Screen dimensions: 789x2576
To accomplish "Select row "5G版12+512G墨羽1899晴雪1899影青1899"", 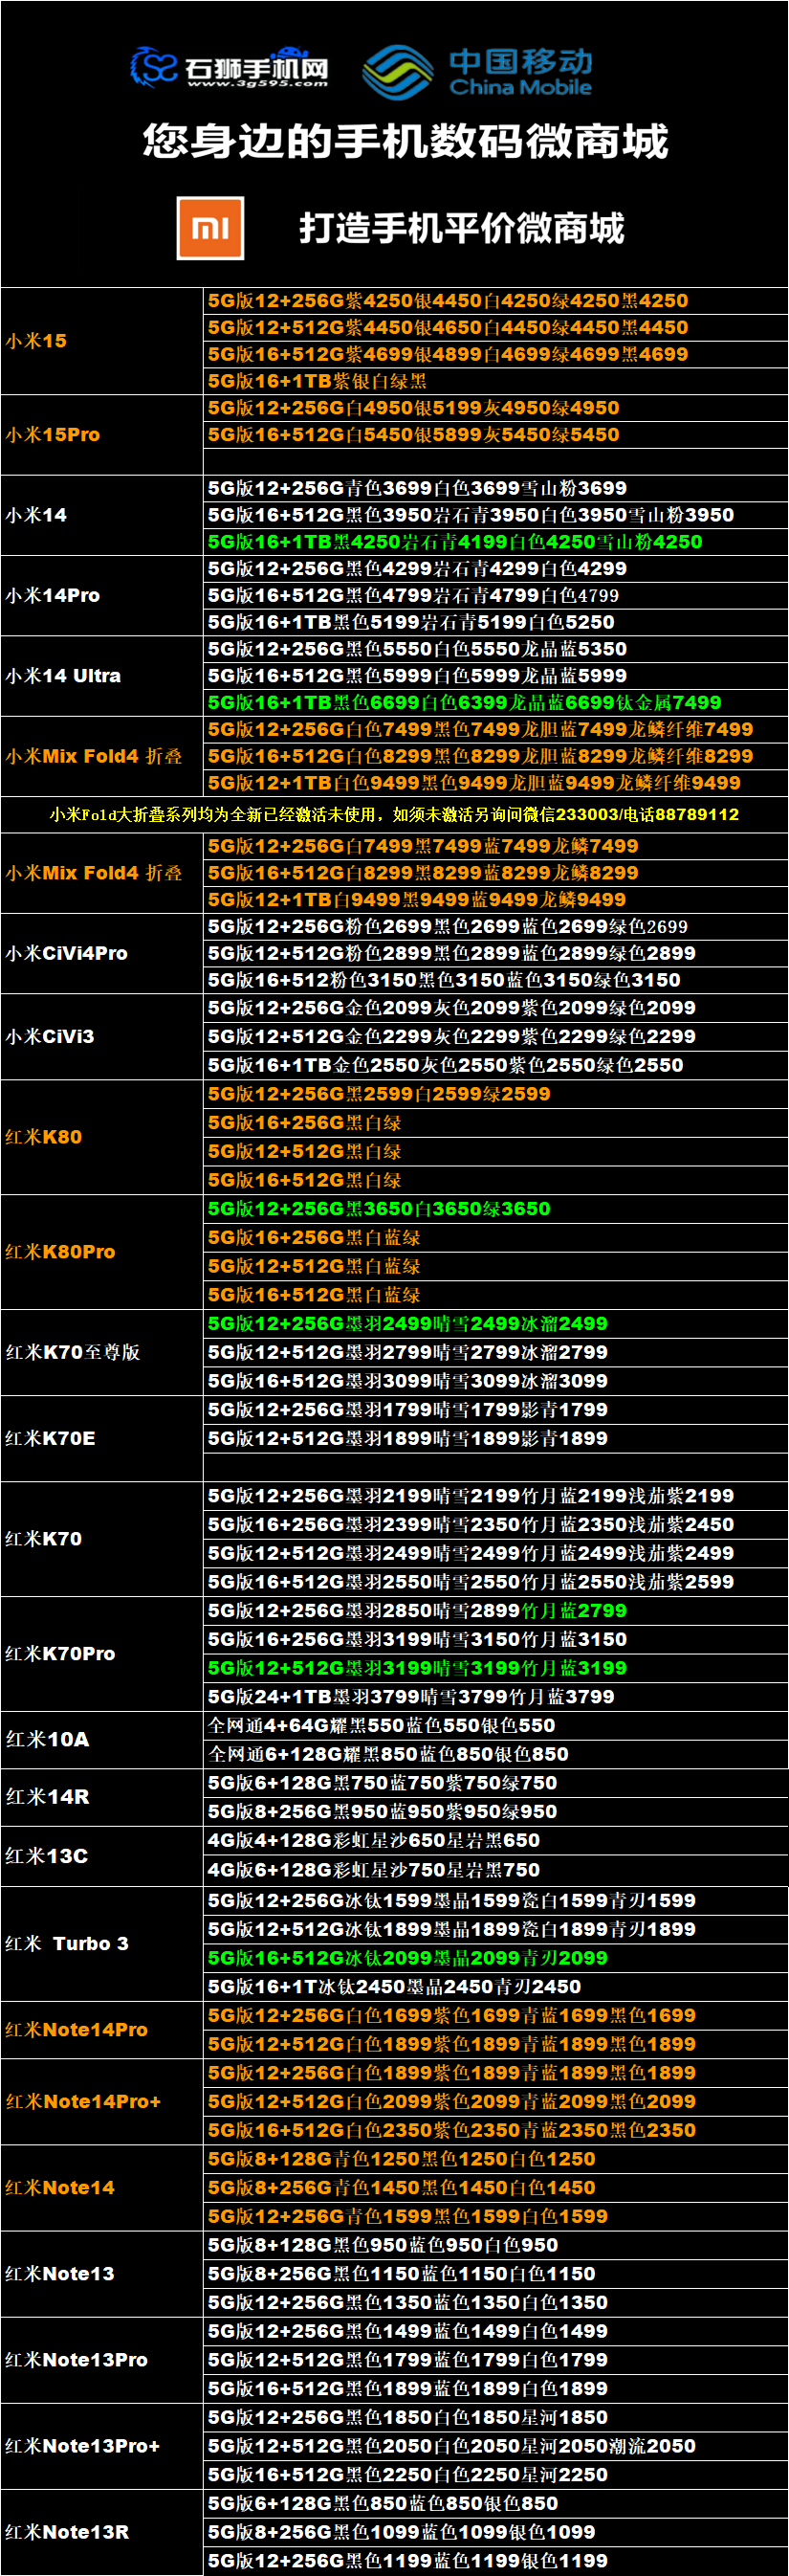I will 496,1438.
